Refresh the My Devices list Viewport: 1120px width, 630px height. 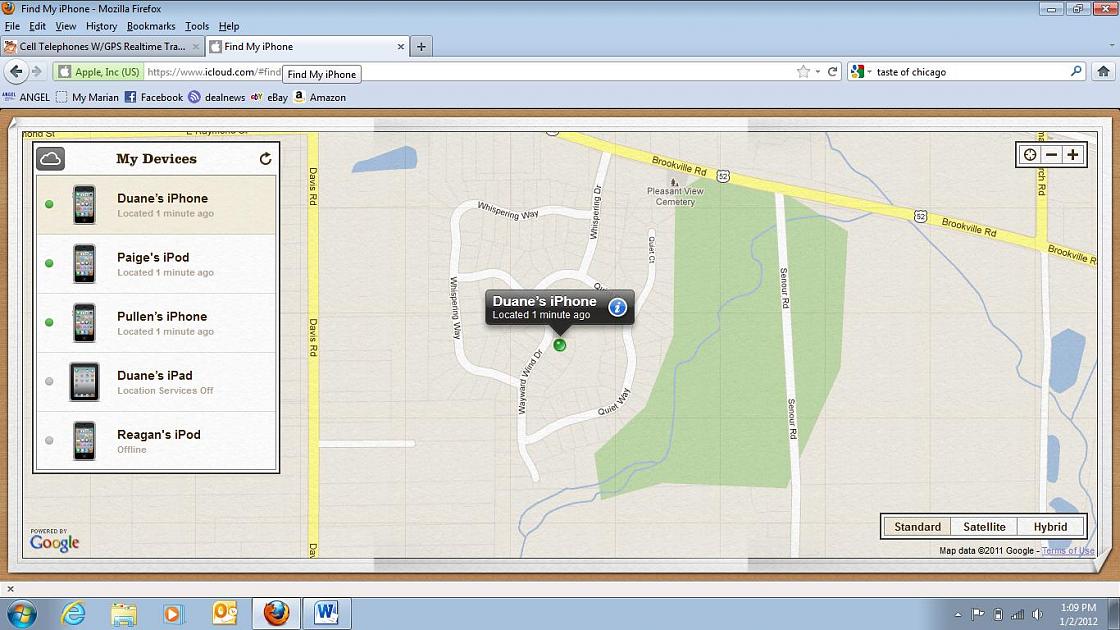[265, 159]
